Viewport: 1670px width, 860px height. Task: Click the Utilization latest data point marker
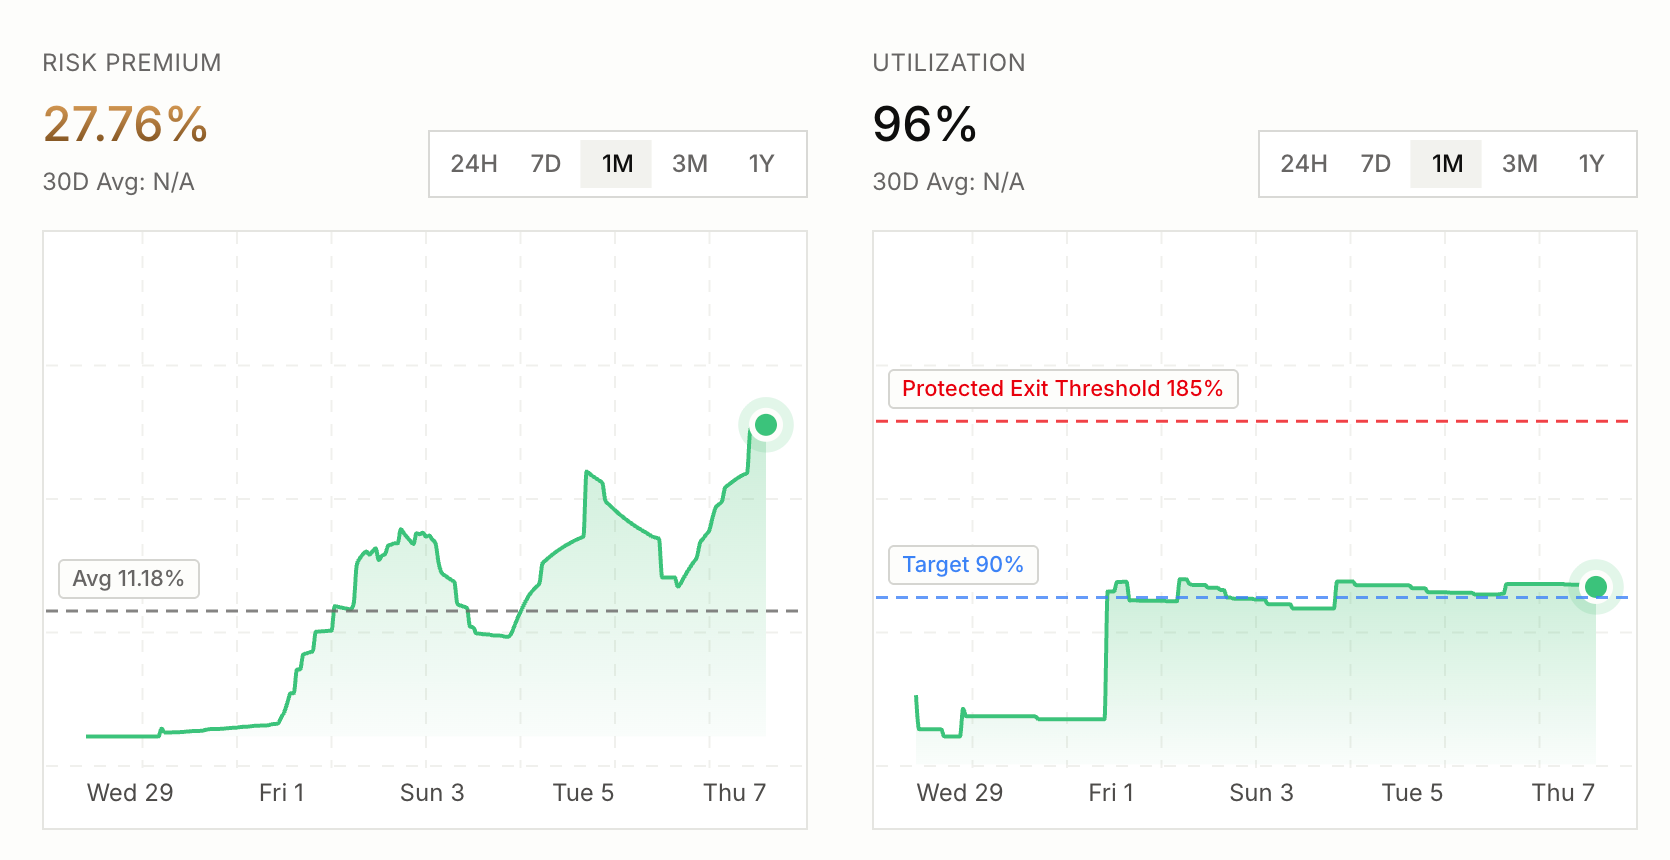point(1596,586)
